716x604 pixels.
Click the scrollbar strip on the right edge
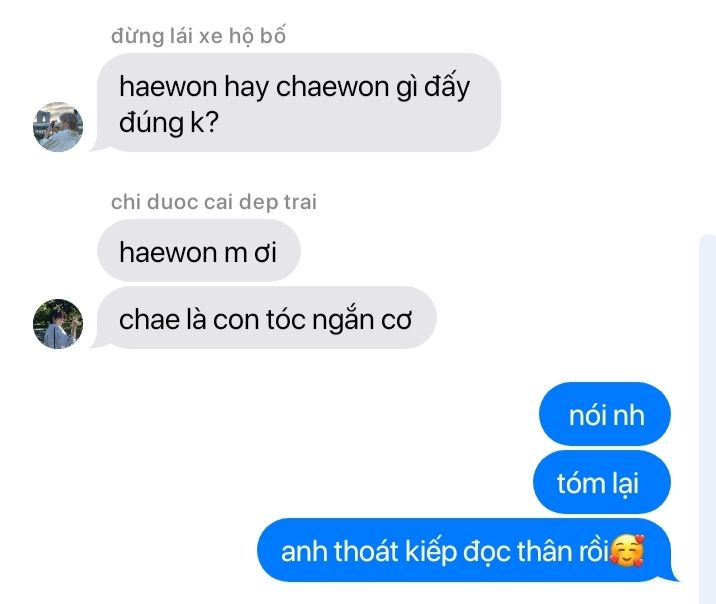click(707, 419)
